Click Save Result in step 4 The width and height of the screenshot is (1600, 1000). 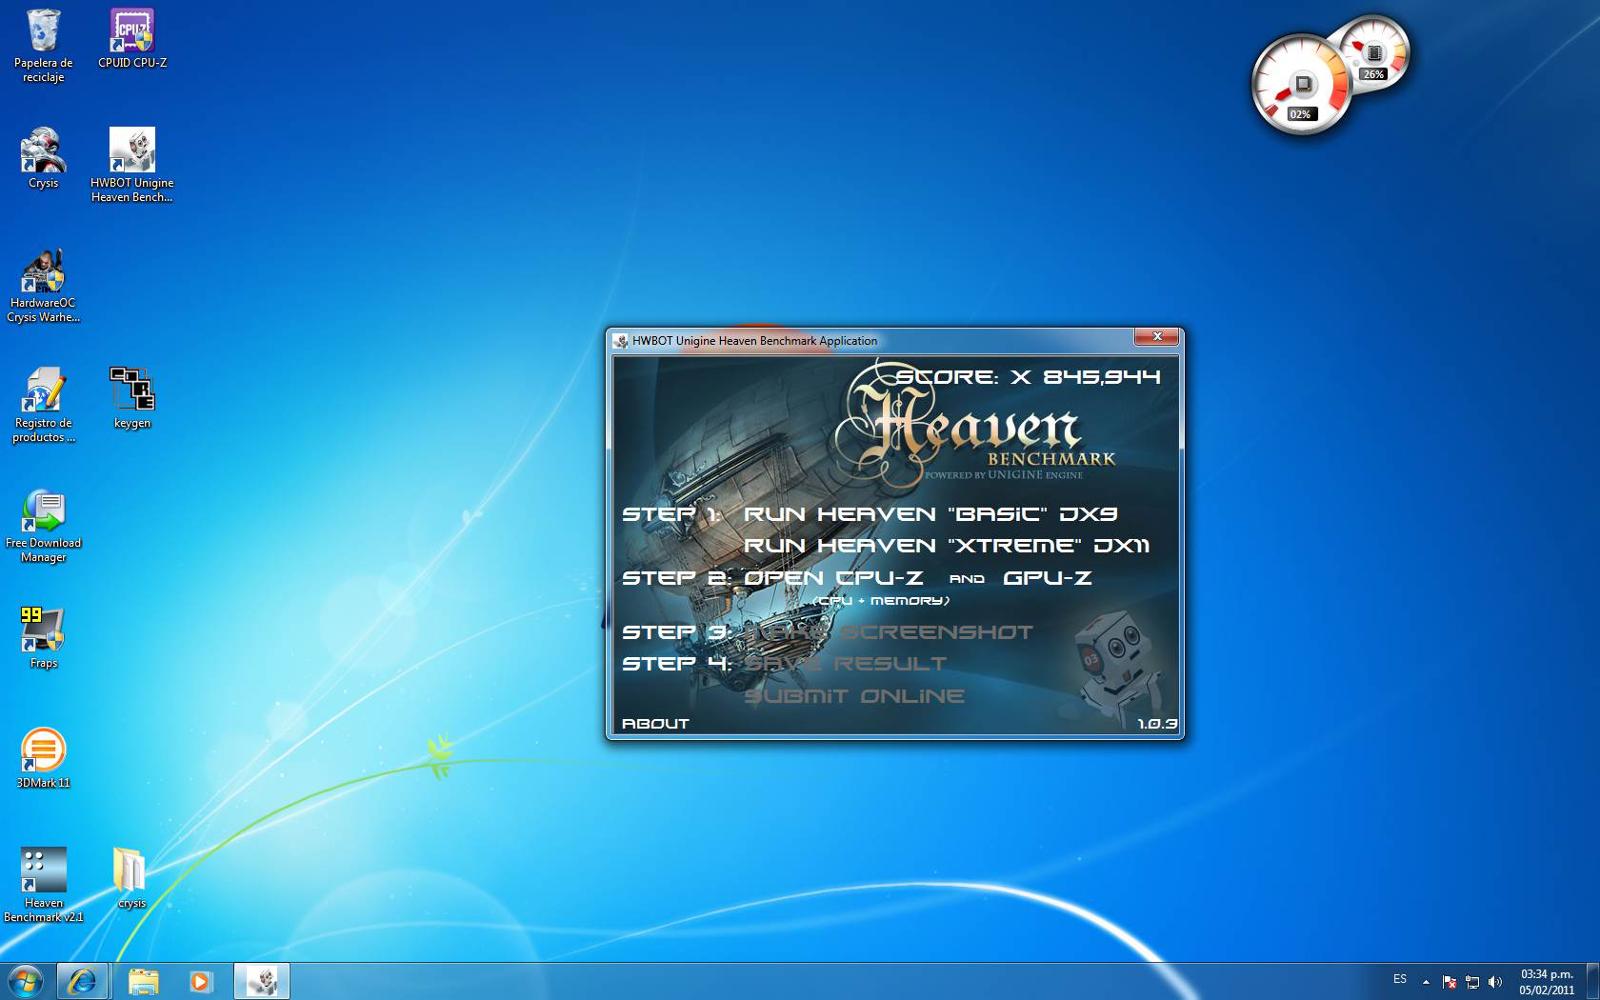(845, 664)
